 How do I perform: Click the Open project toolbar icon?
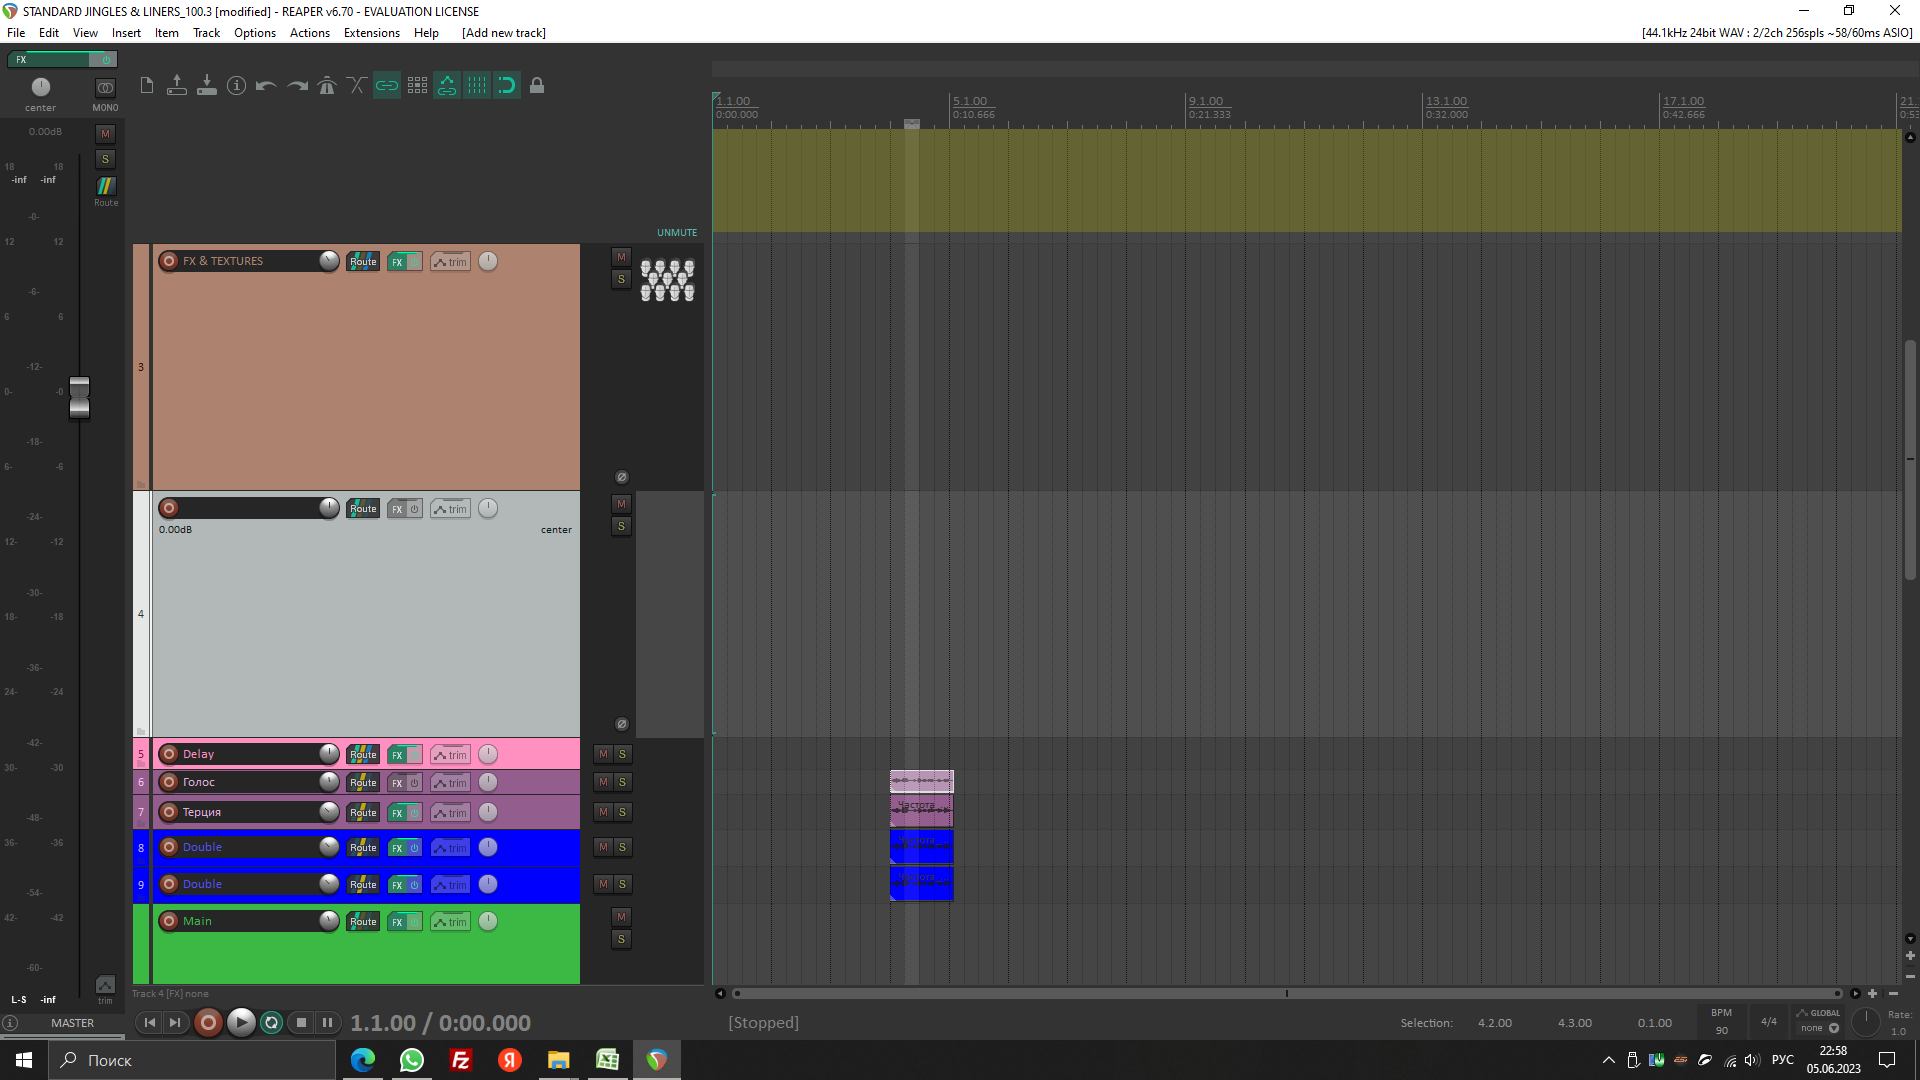177,86
